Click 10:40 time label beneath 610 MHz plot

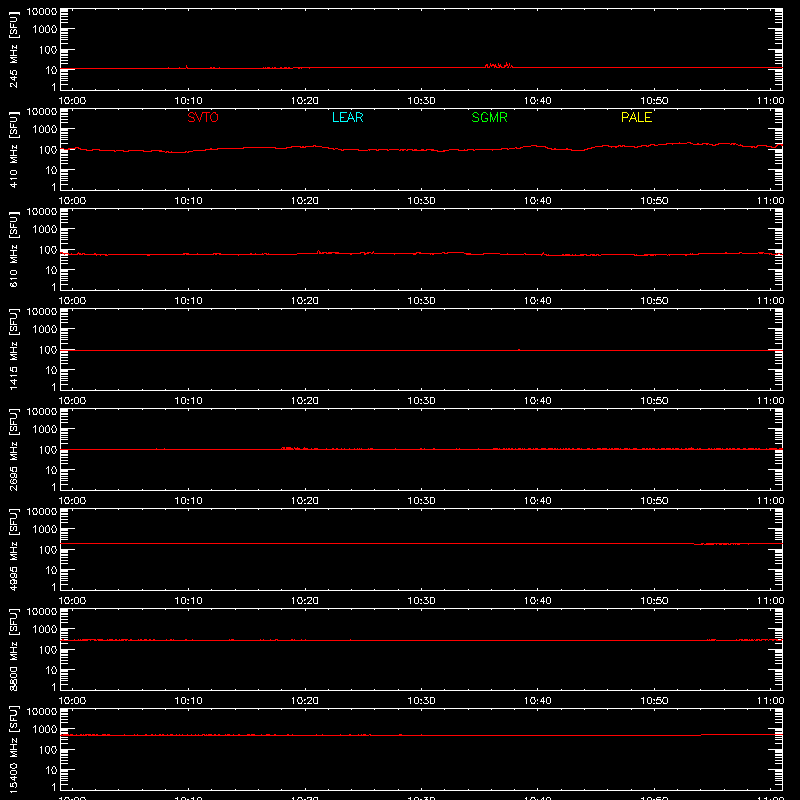(x=537, y=301)
